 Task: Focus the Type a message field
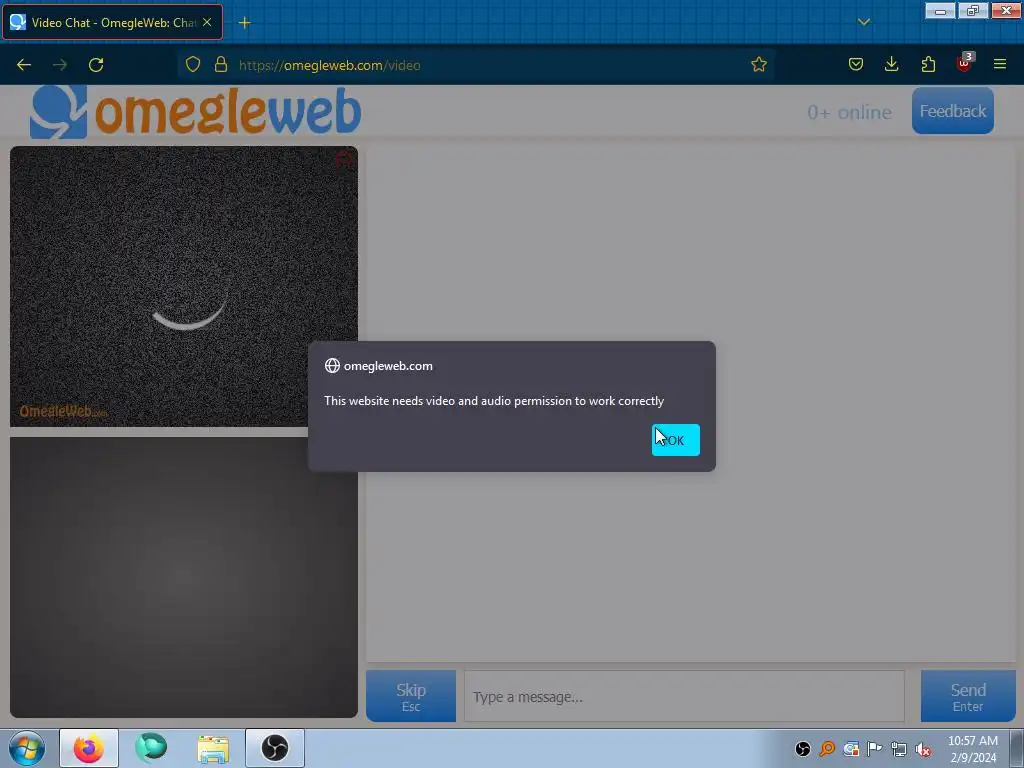pos(684,696)
